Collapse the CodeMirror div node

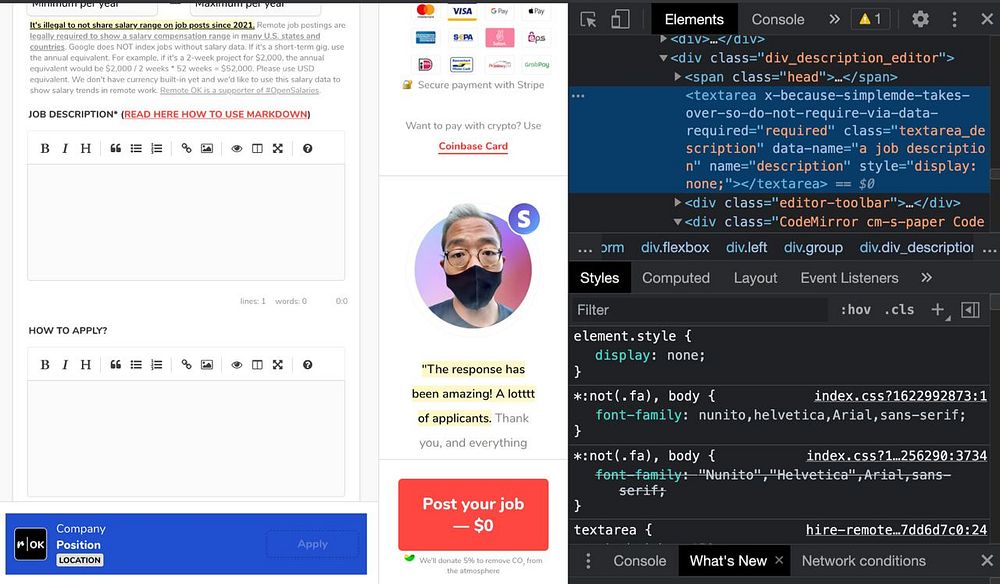point(678,222)
